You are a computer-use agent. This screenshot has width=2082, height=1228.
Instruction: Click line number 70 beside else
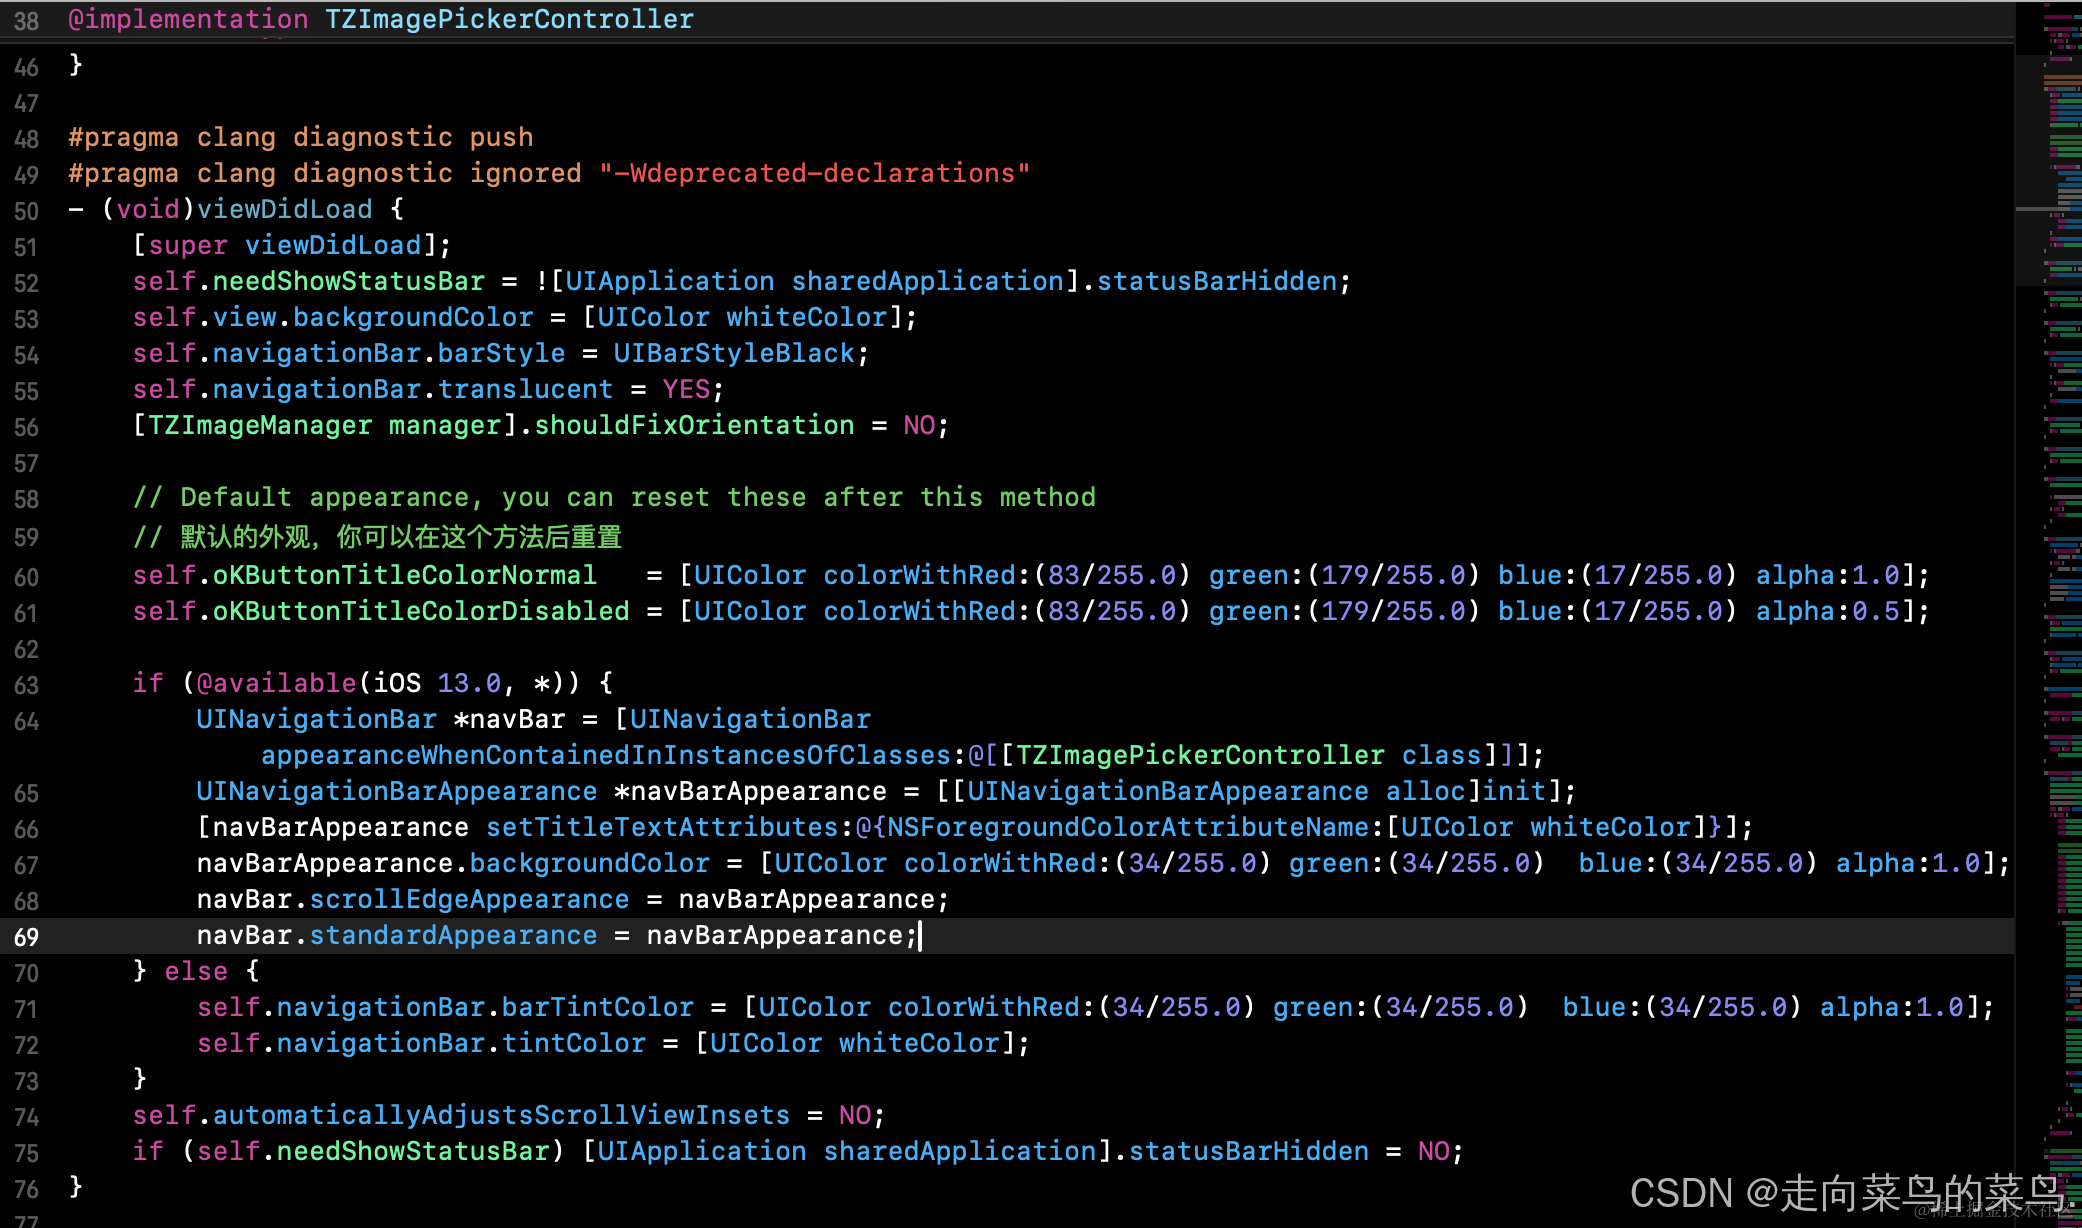27,973
